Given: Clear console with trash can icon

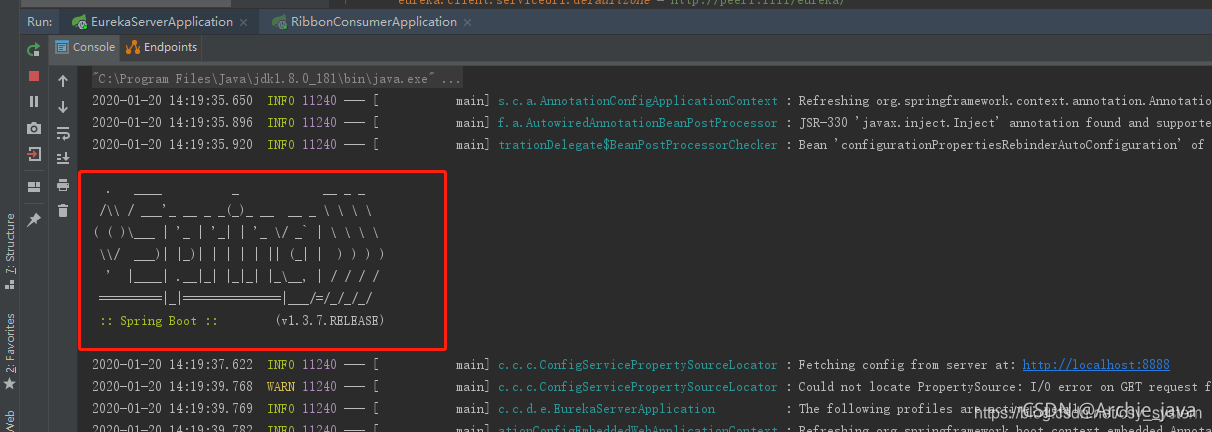Looking at the screenshot, I should click(63, 210).
